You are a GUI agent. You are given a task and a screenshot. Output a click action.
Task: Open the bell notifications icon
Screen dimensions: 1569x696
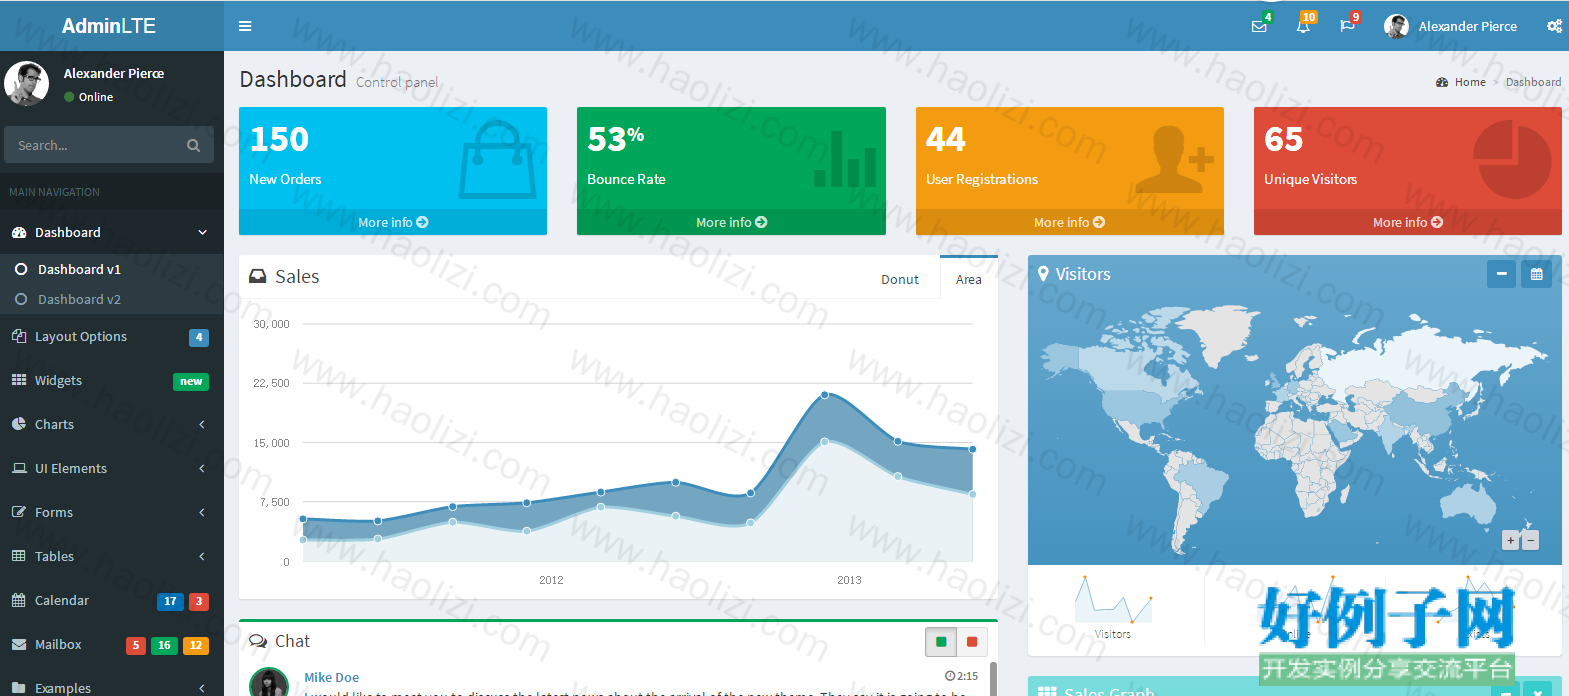pos(1303,26)
